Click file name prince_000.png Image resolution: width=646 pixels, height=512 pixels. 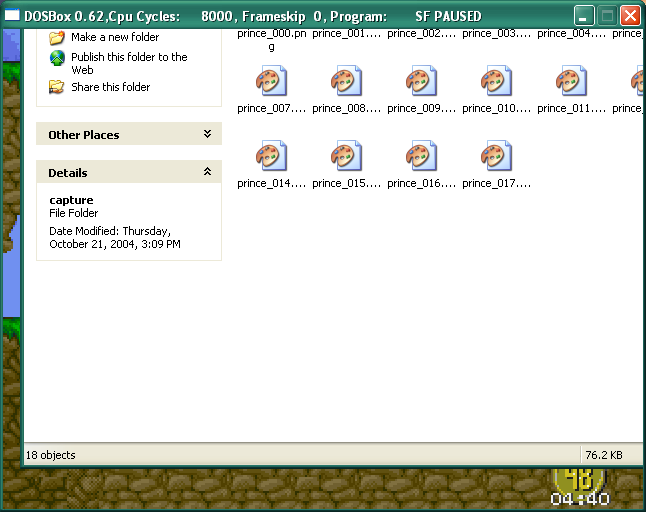tap(272, 40)
